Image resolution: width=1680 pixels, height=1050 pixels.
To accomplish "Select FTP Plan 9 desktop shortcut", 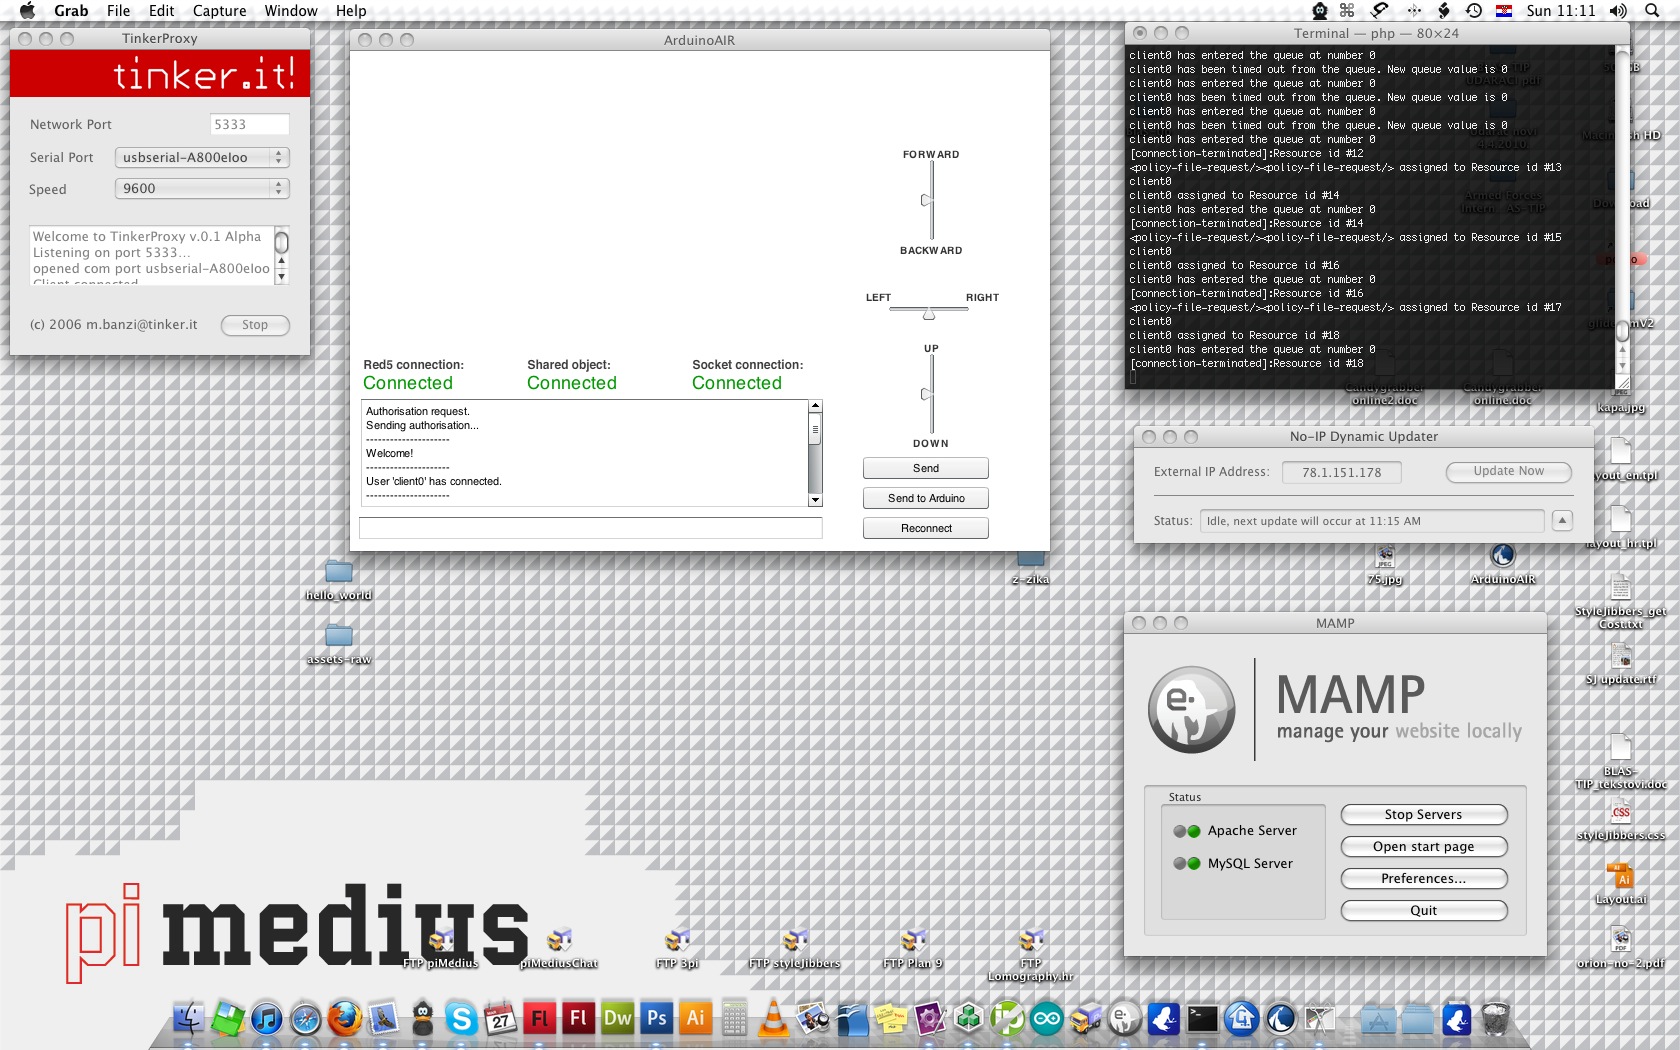I will 913,949.
